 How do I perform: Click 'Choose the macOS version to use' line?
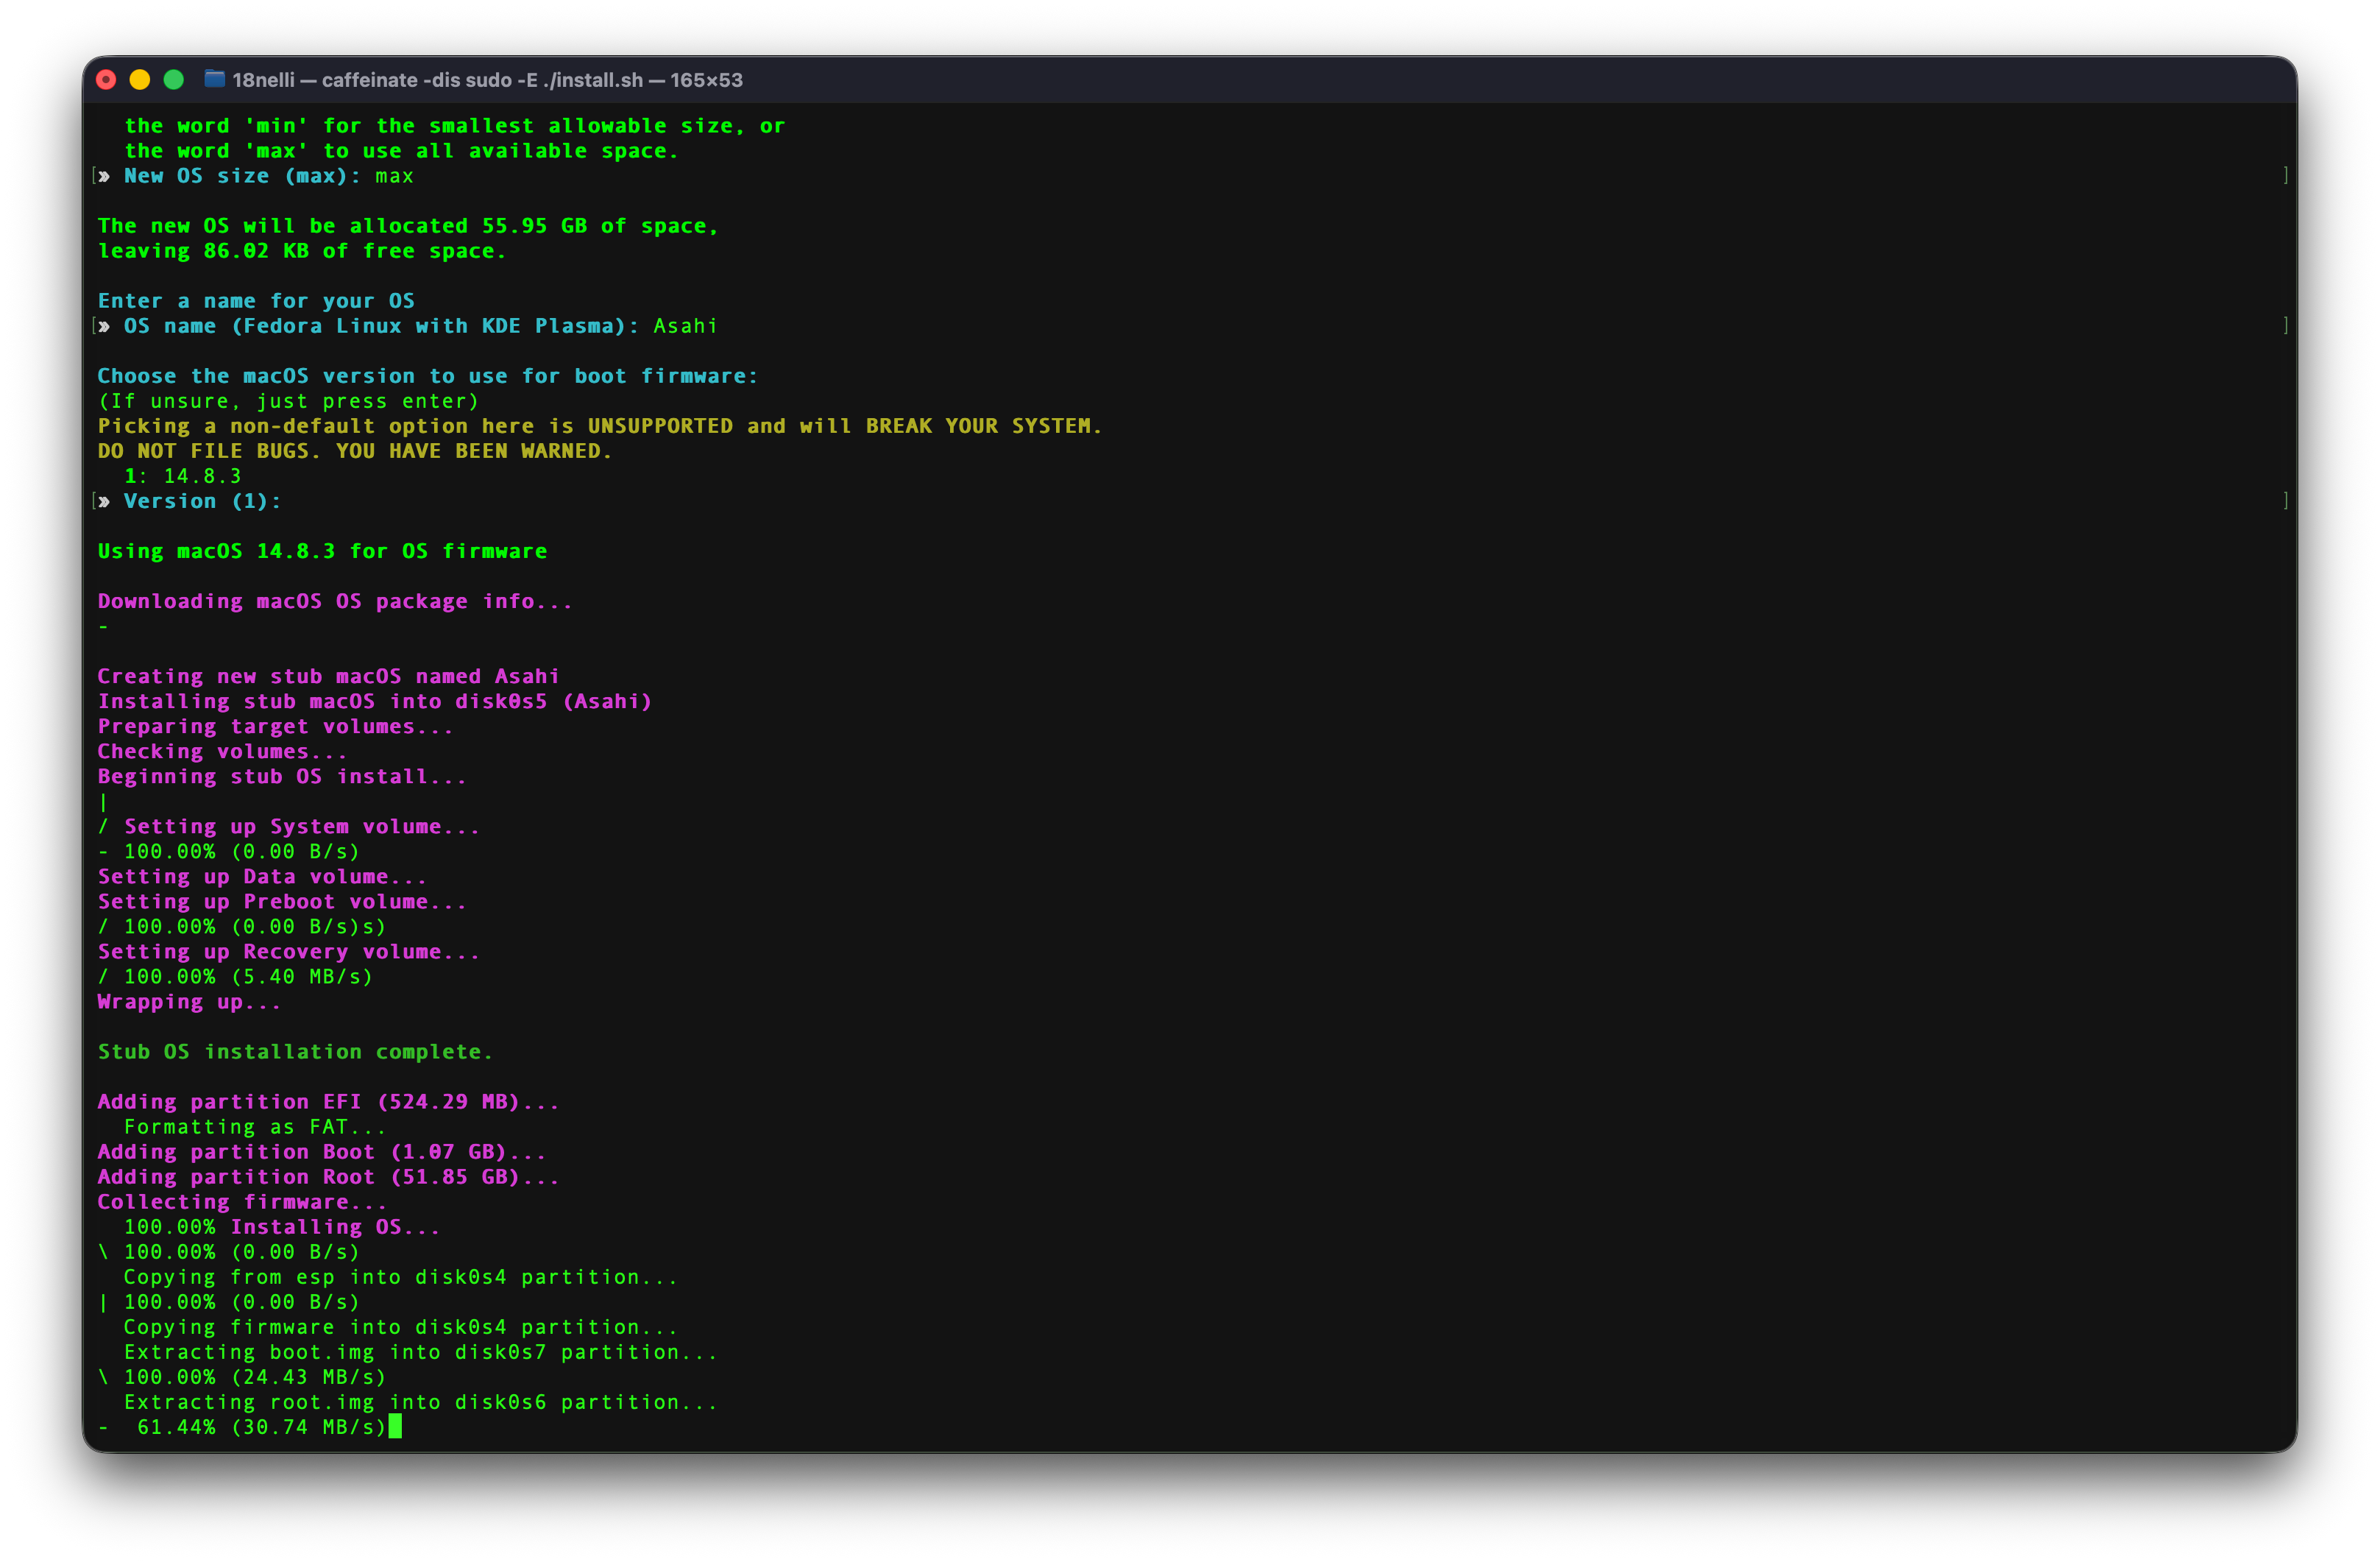tap(428, 376)
